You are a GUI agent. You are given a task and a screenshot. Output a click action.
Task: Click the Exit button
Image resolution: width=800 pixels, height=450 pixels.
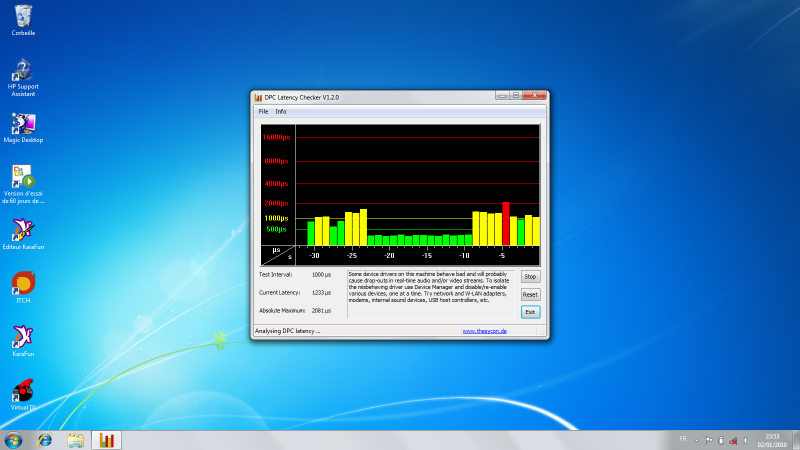click(x=530, y=312)
